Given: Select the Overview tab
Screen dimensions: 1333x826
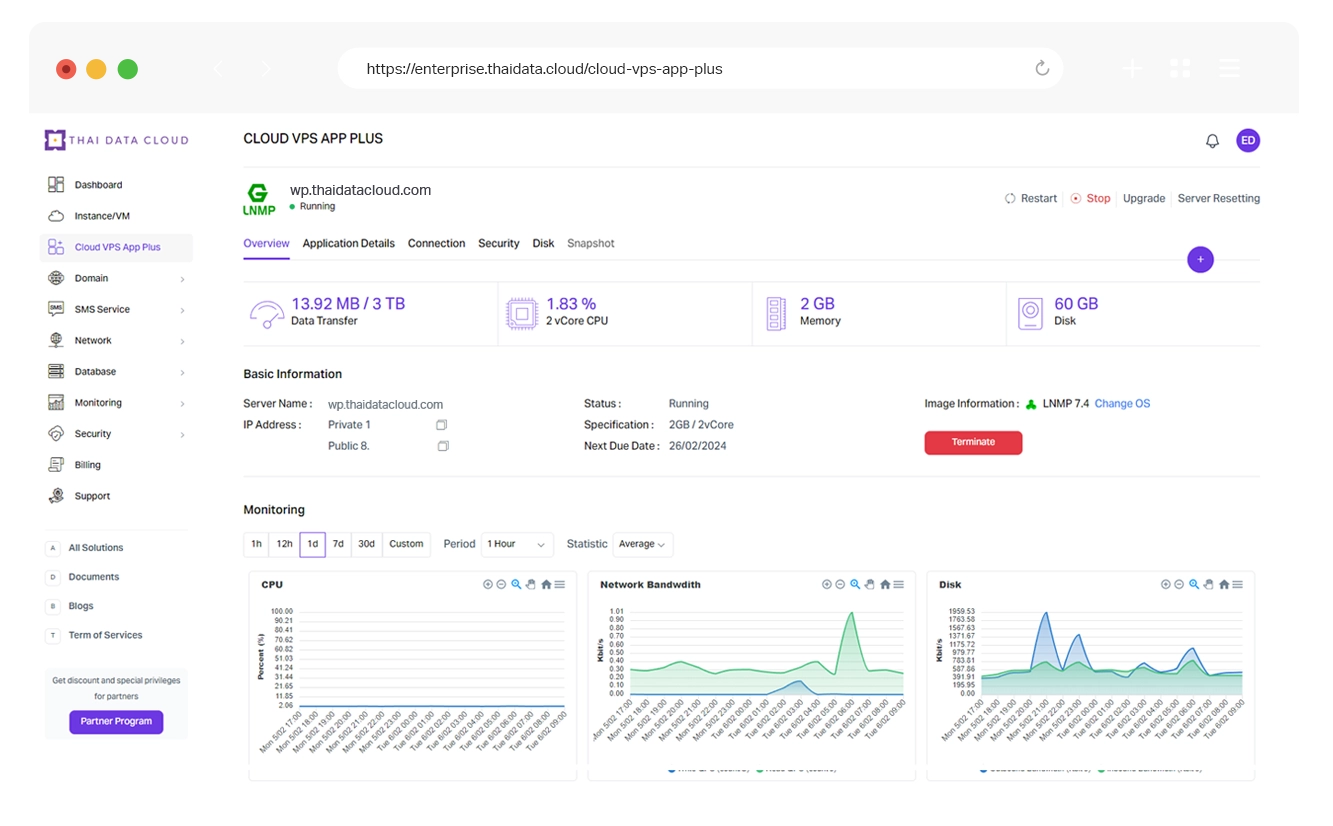Looking at the screenshot, I should tap(266, 244).
